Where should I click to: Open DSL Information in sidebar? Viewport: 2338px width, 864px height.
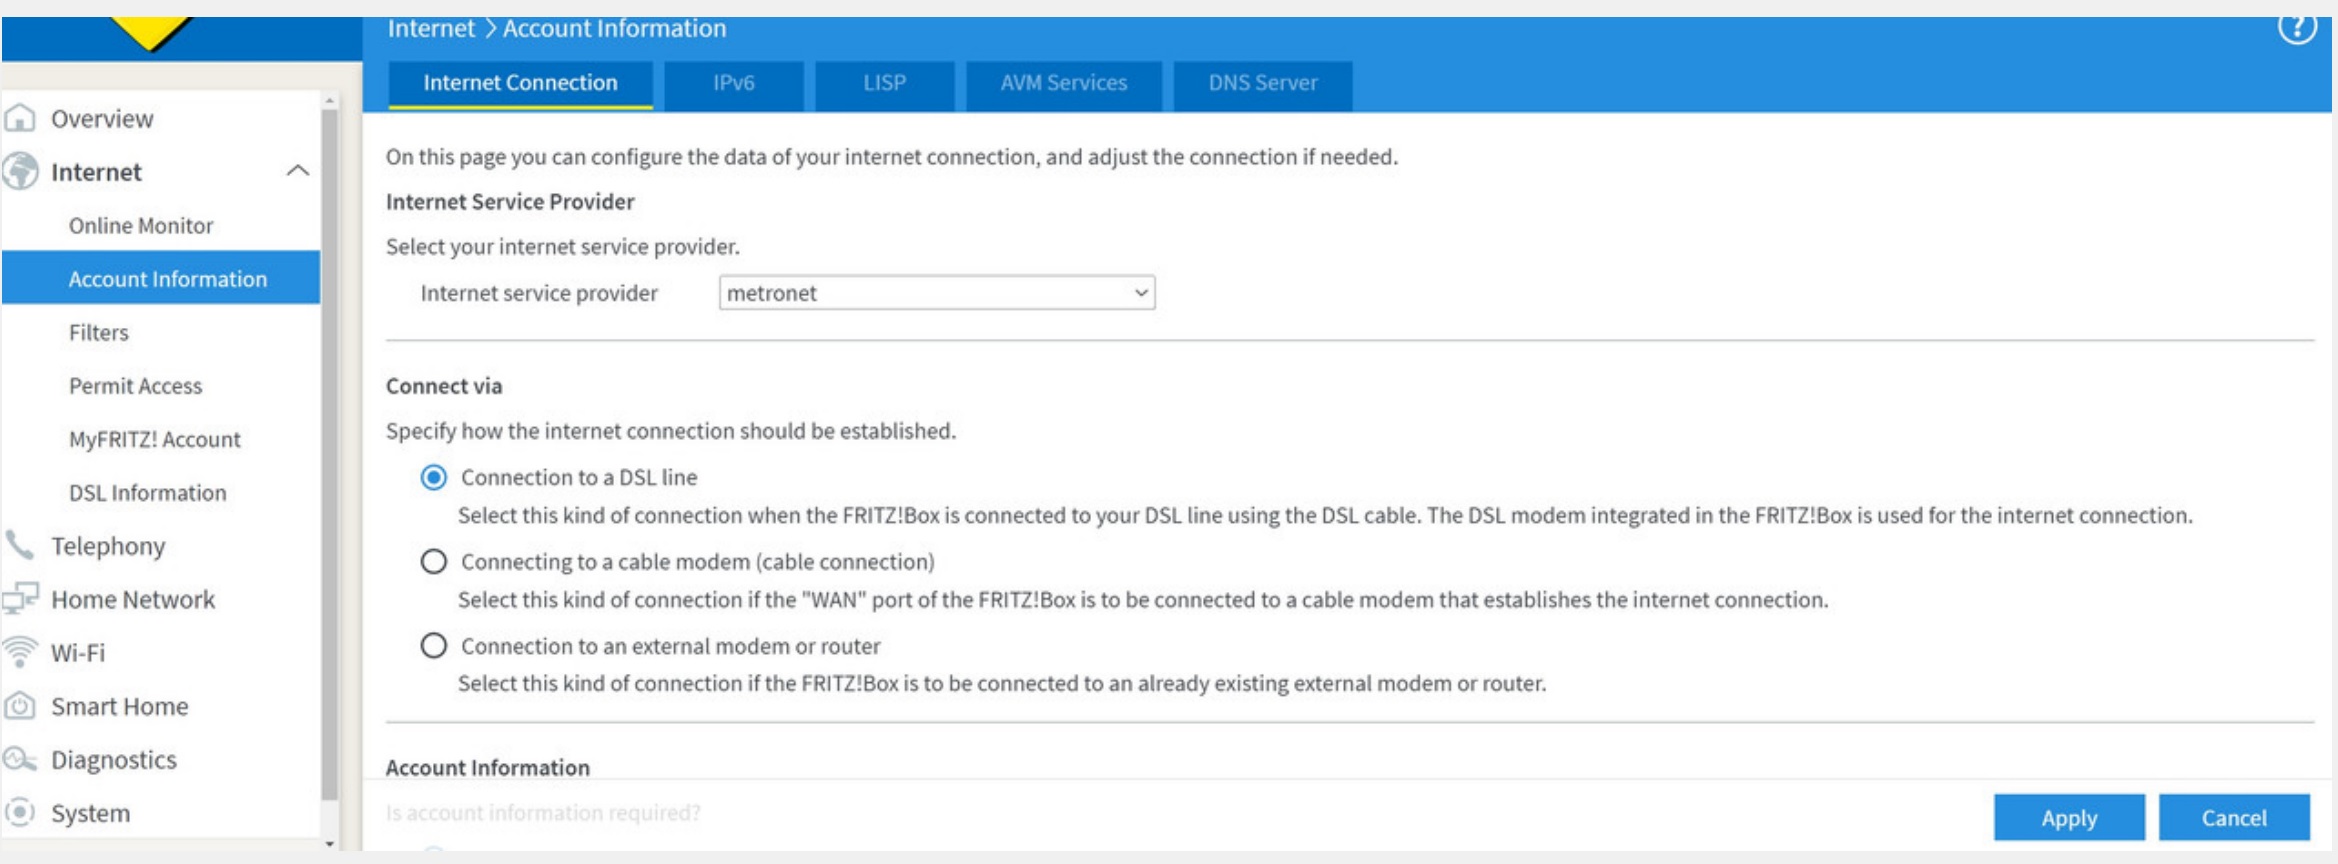[x=147, y=492]
